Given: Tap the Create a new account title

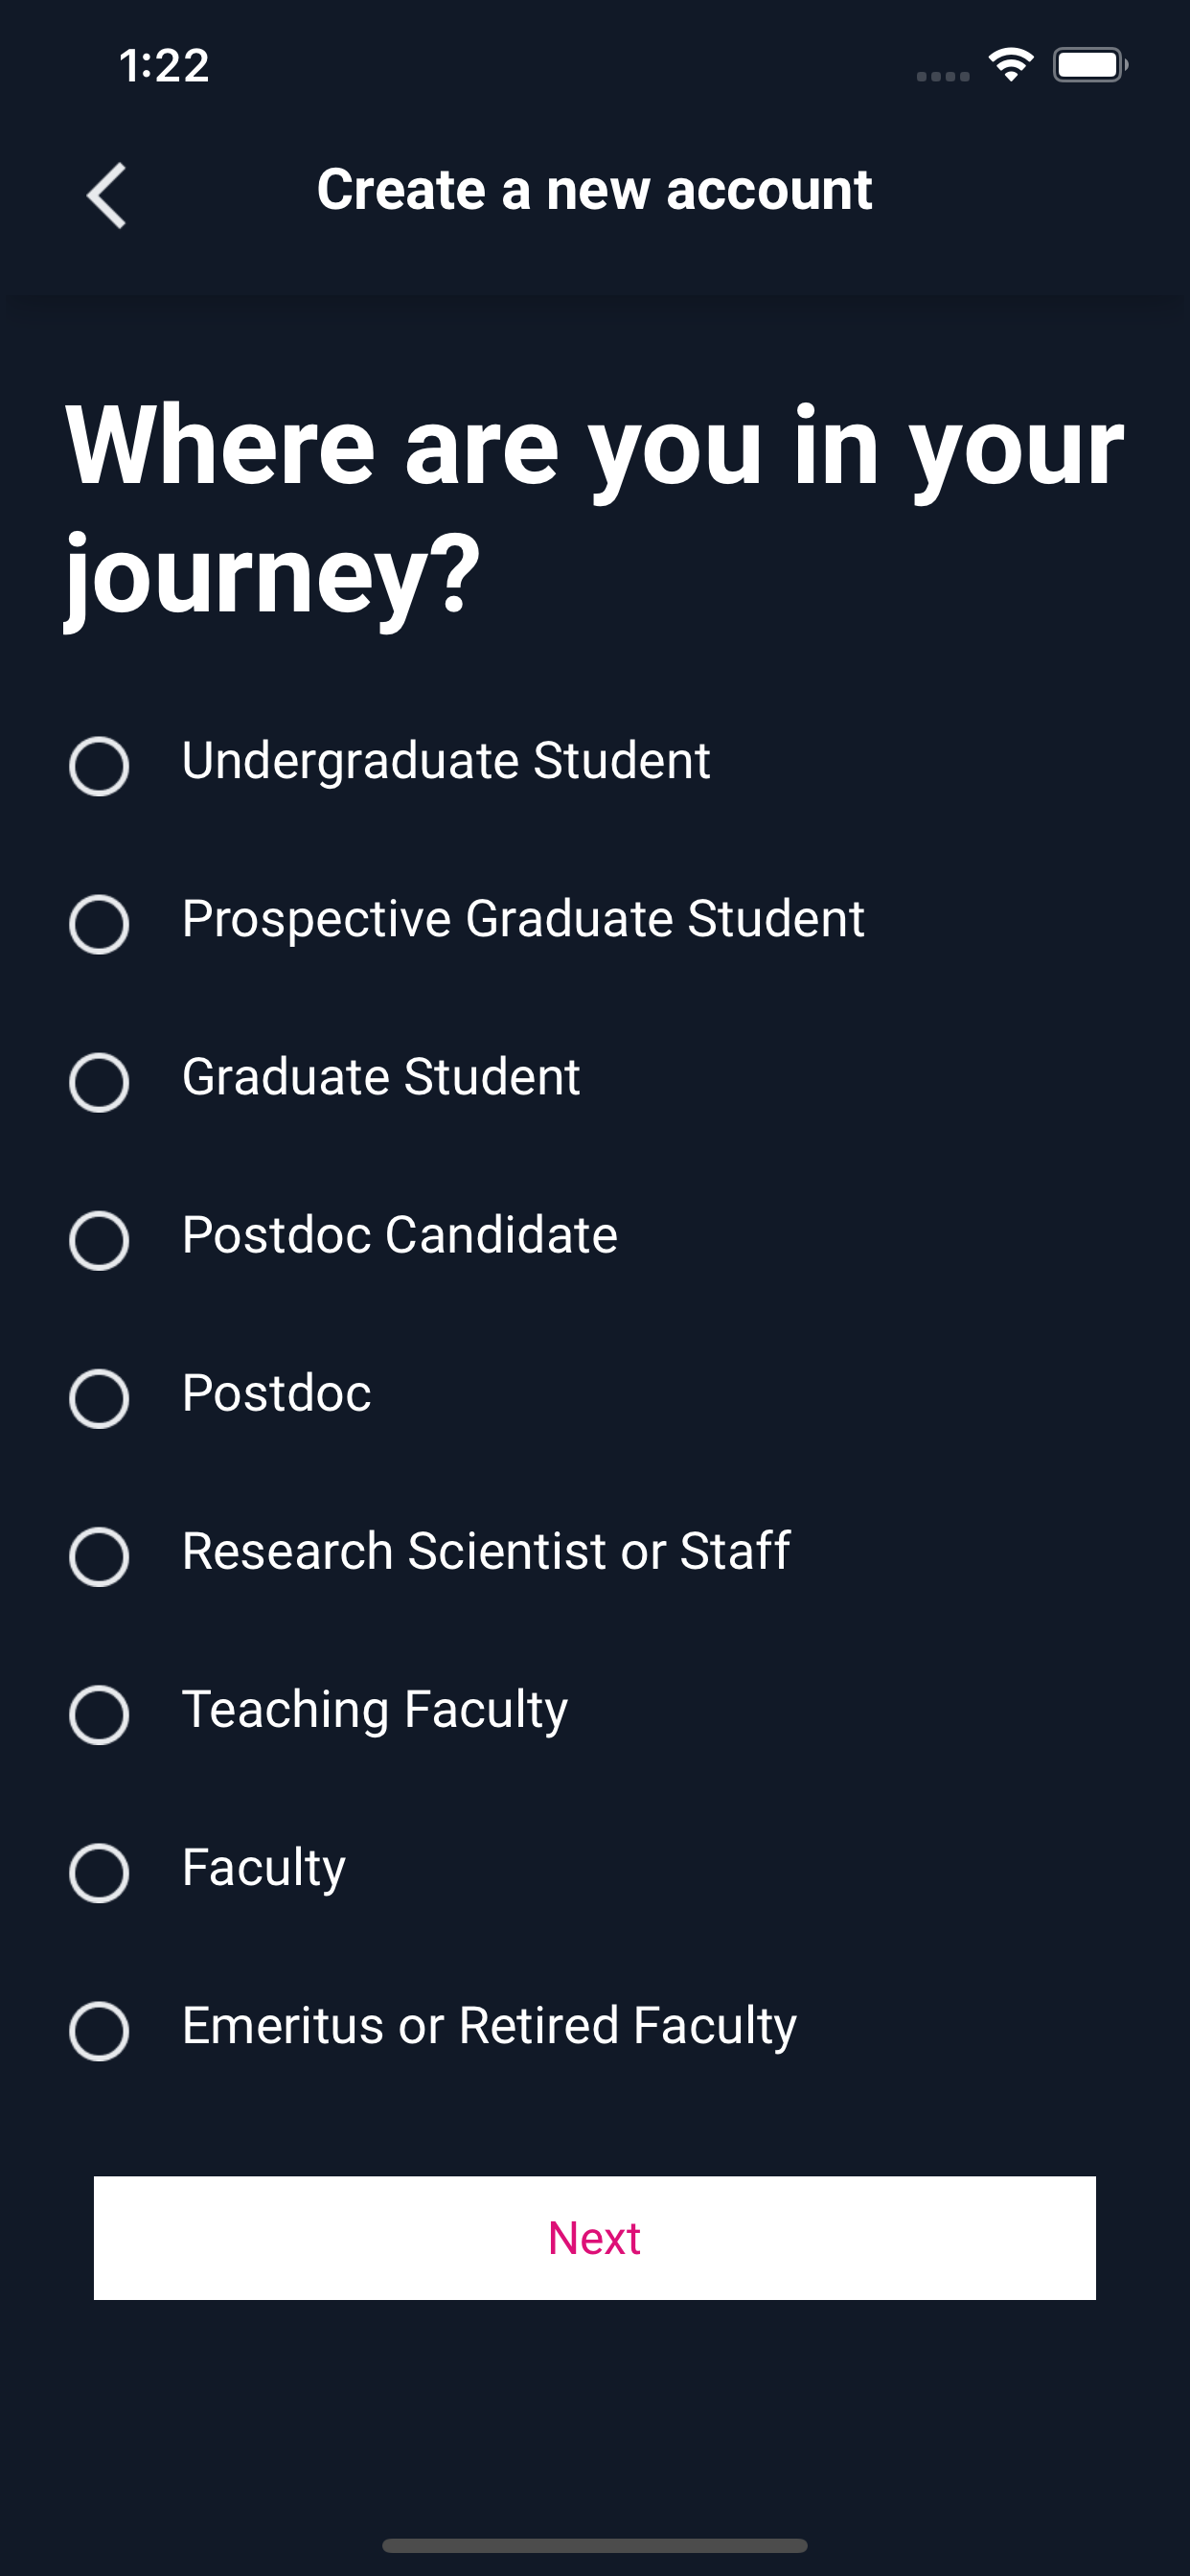Looking at the screenshot, I should pyautogui.click(x=595, y=189).
